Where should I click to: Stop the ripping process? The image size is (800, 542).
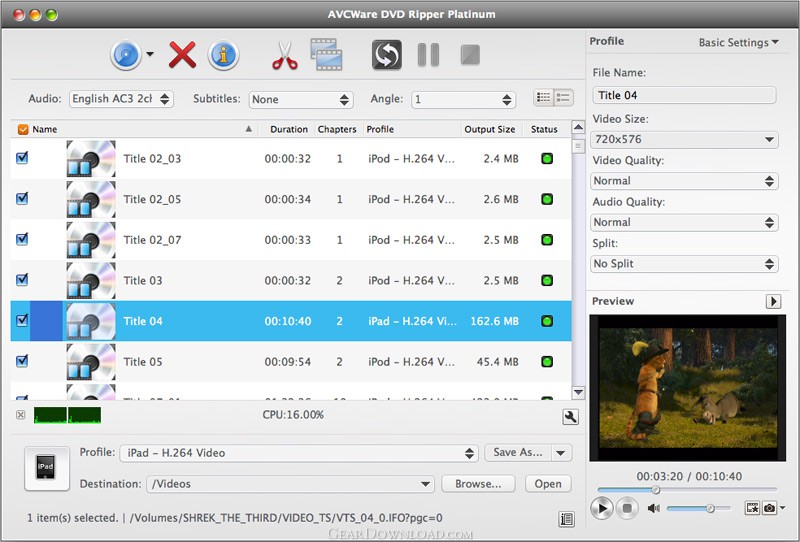click(x=470, y=55)
